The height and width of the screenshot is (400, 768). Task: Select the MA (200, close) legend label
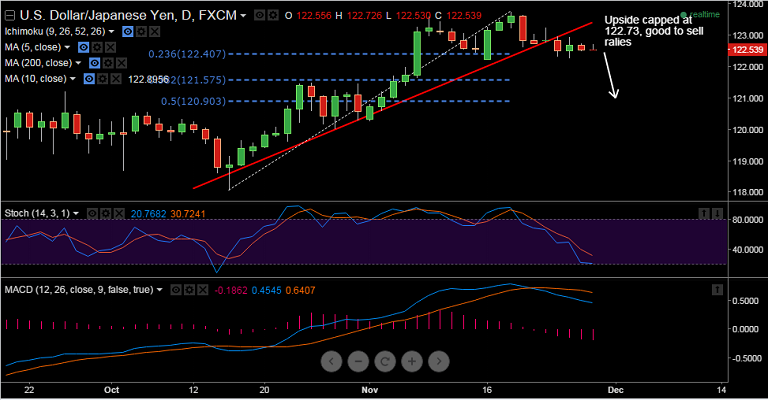[x=38, y=63]
